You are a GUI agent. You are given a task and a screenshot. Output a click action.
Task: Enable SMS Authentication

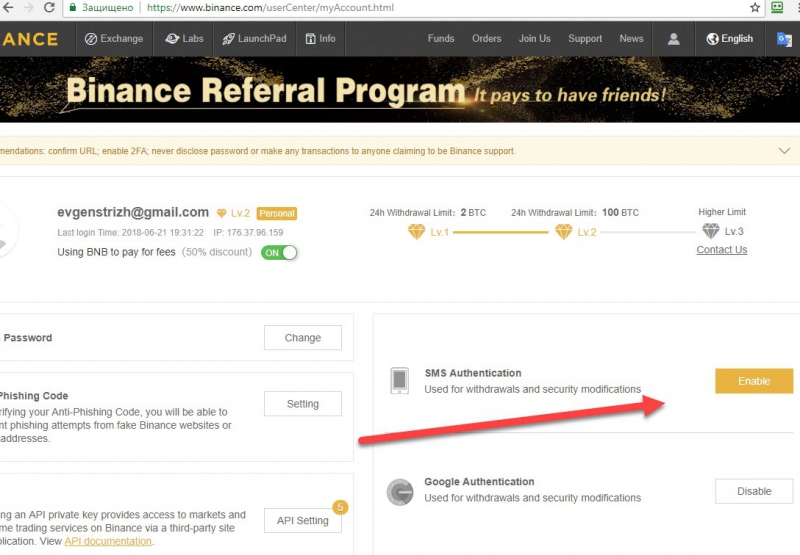click(754, 381)
